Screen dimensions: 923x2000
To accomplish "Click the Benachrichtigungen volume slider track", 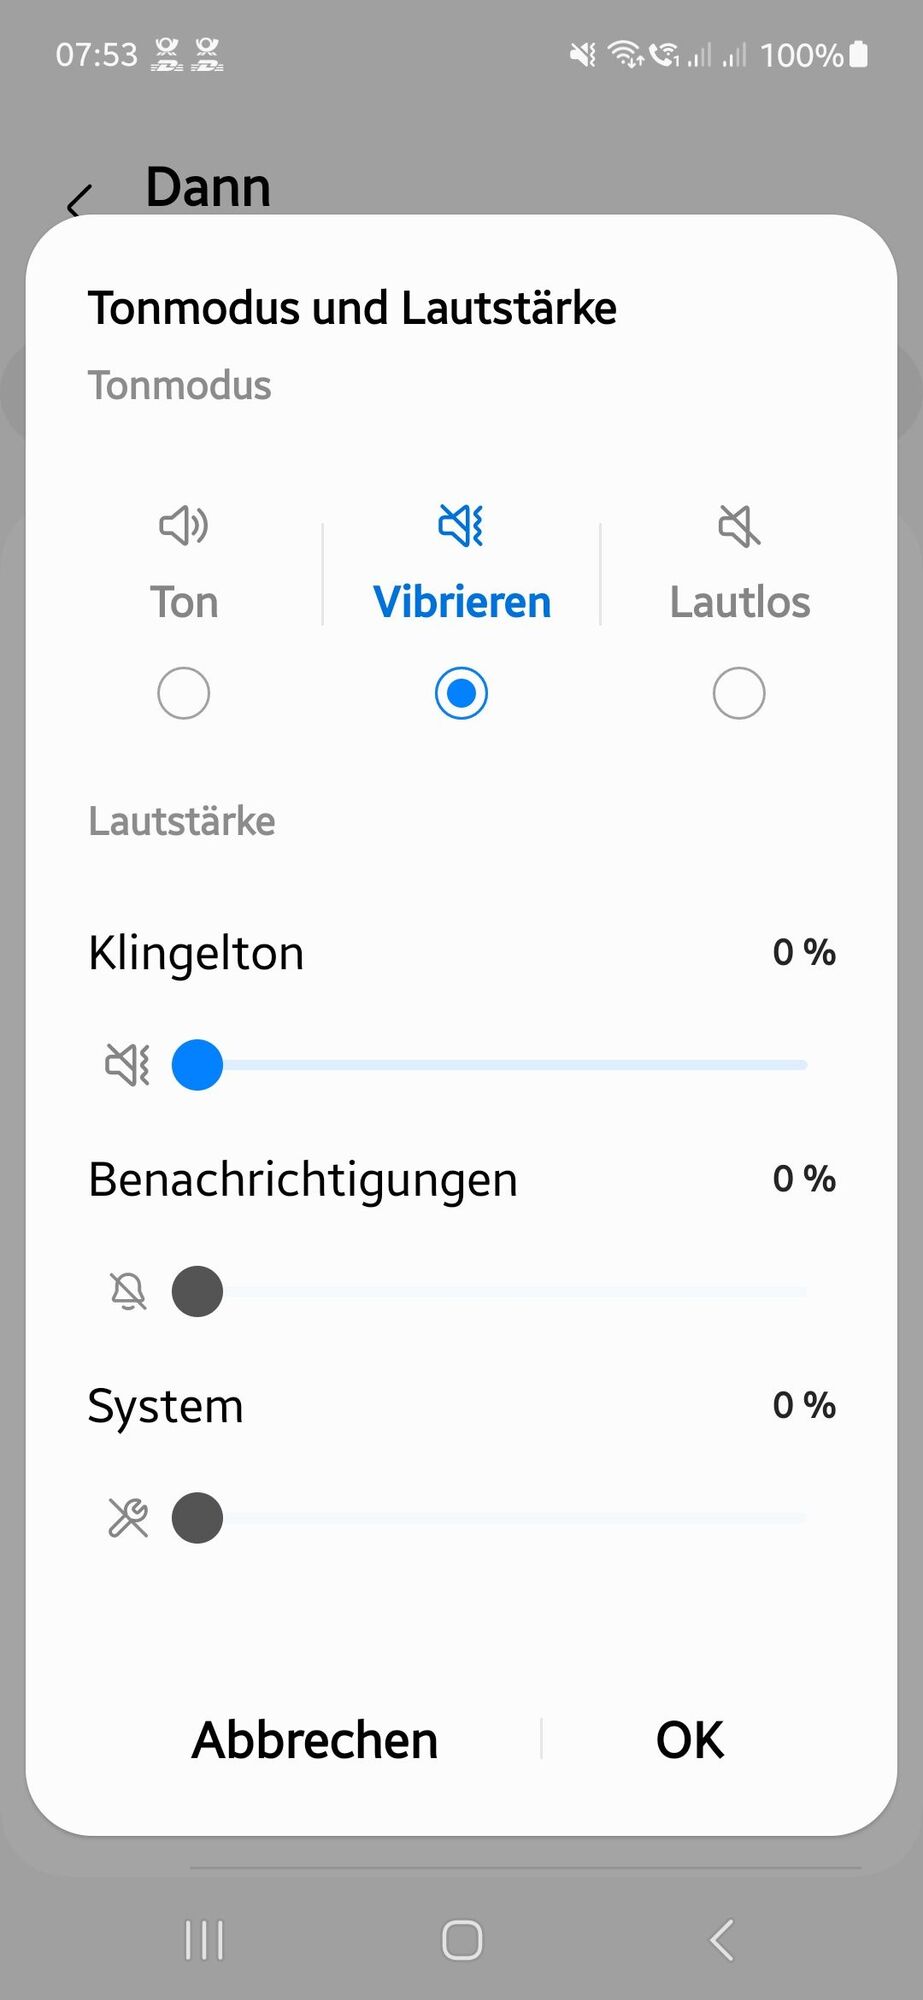I will click(490, 1291).
